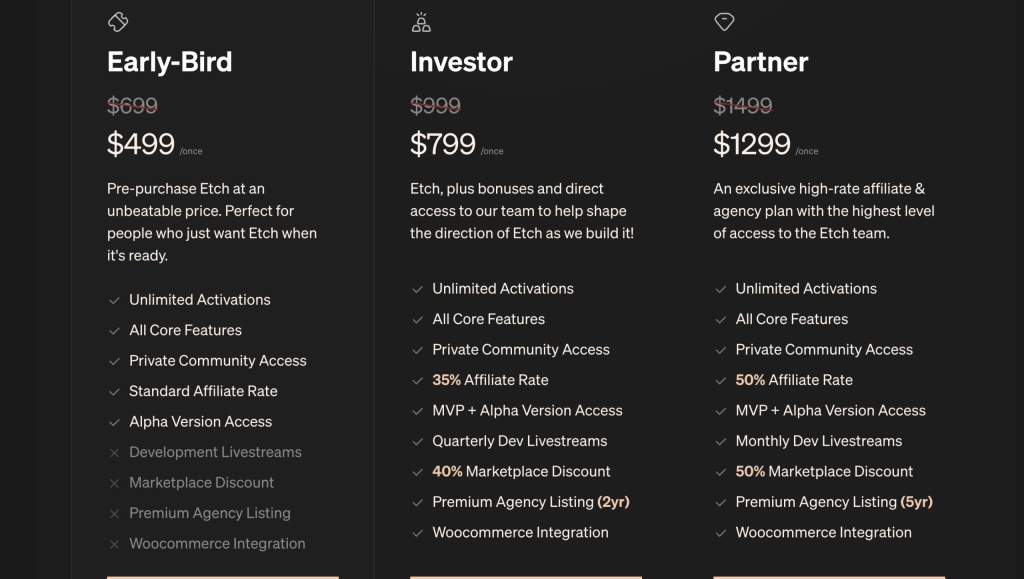The height and width of the screenshot is (579, 1024).
Task: Click the Partner plan heading
Action: click(761, 62)
